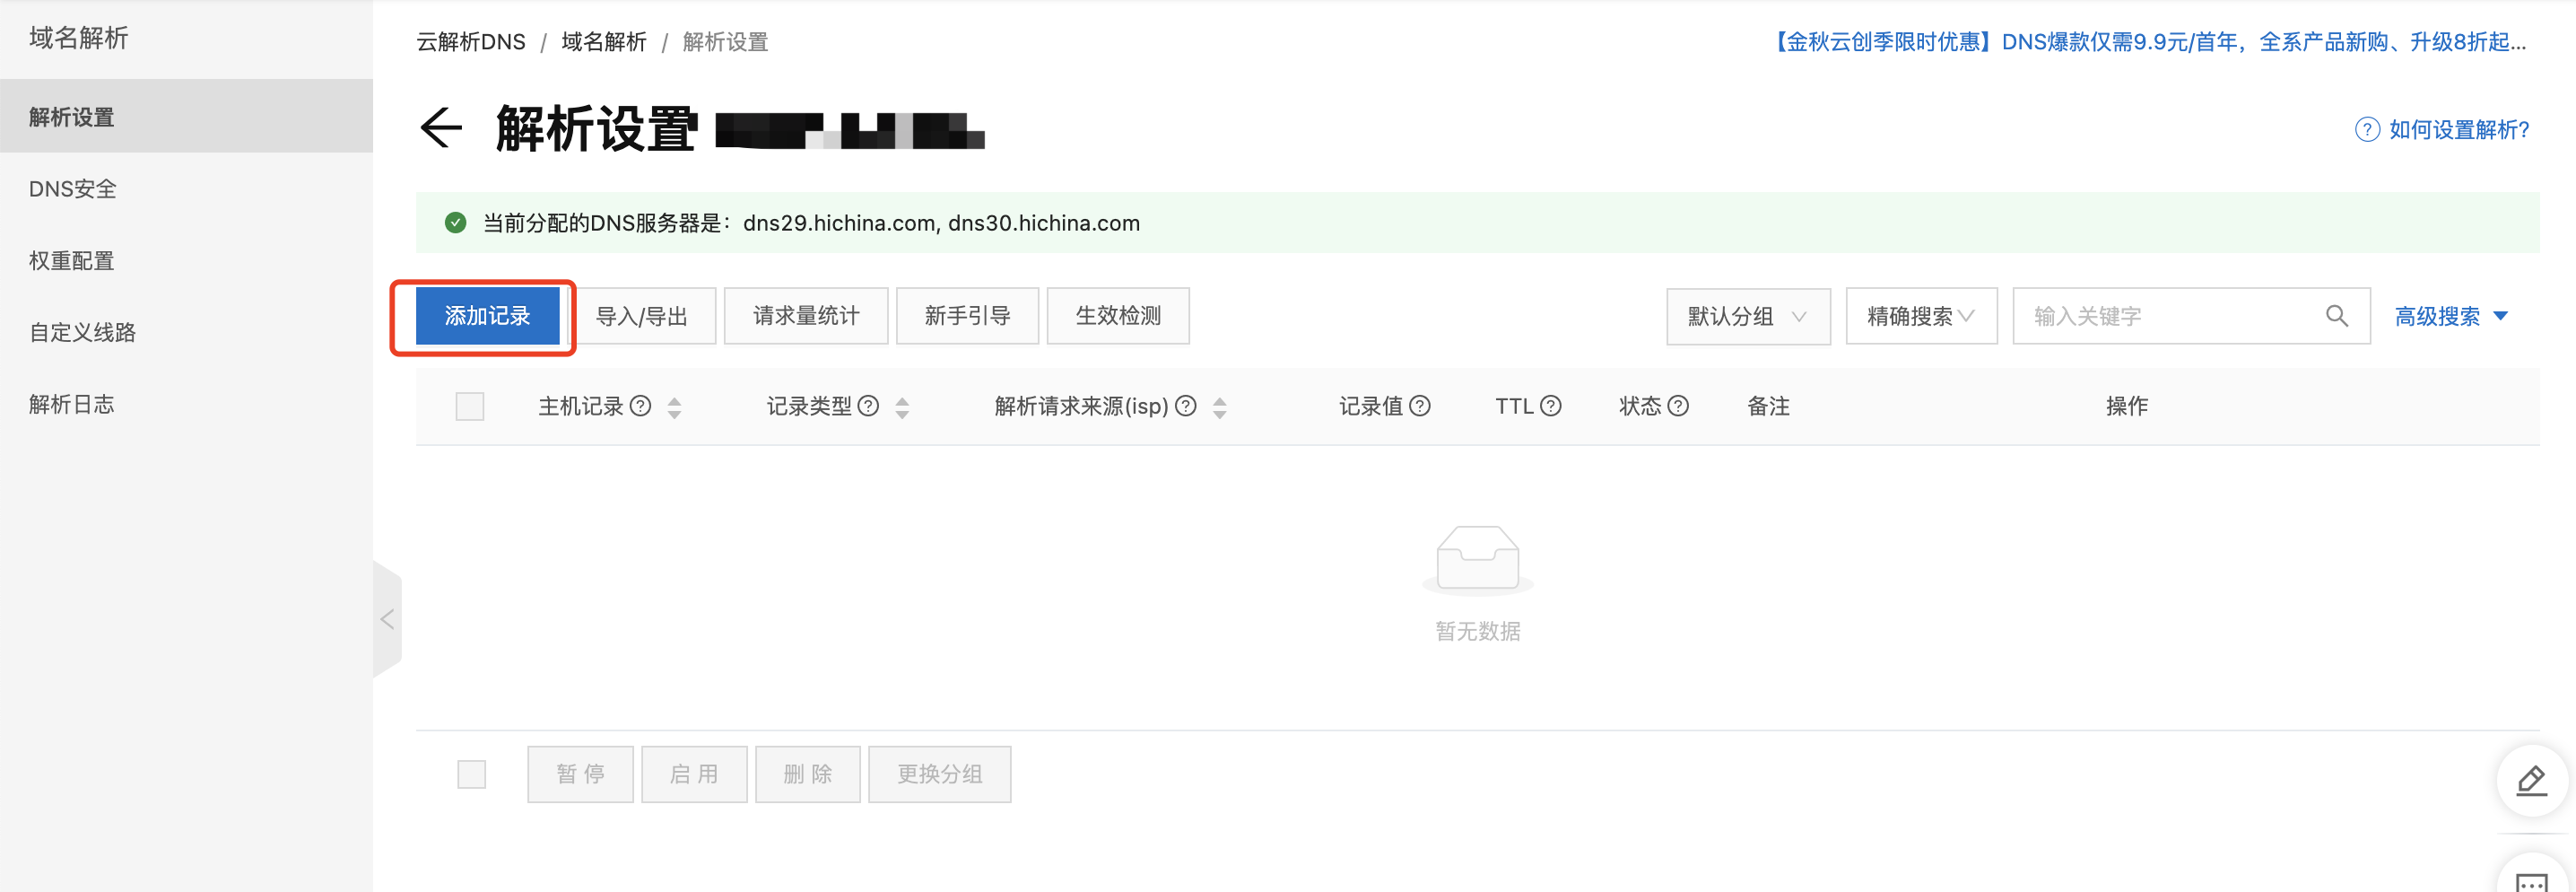Open help icon next to 记录类型
This screenshot has height=892, width=2576.
(x=868, y=406)
